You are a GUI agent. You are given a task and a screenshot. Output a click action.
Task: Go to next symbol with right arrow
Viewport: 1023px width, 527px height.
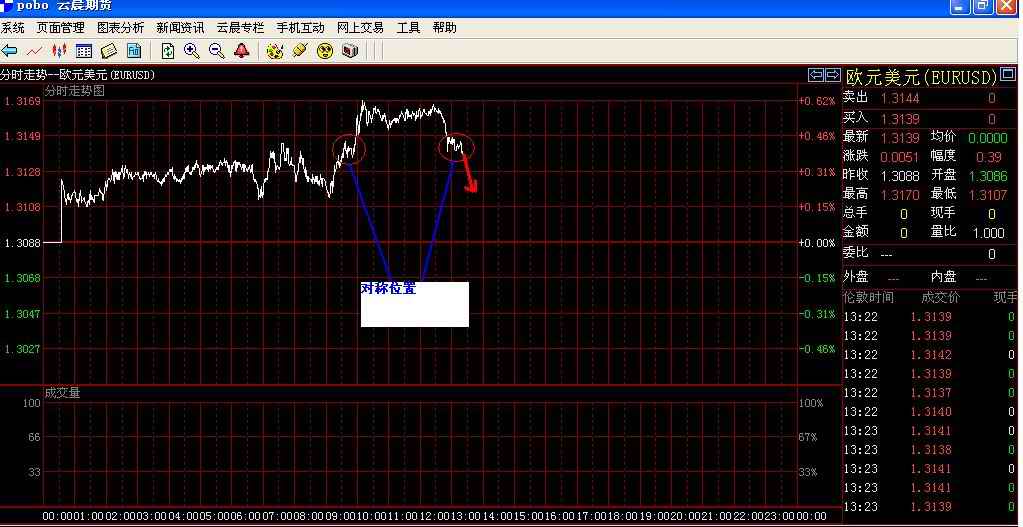pos(832,74)
